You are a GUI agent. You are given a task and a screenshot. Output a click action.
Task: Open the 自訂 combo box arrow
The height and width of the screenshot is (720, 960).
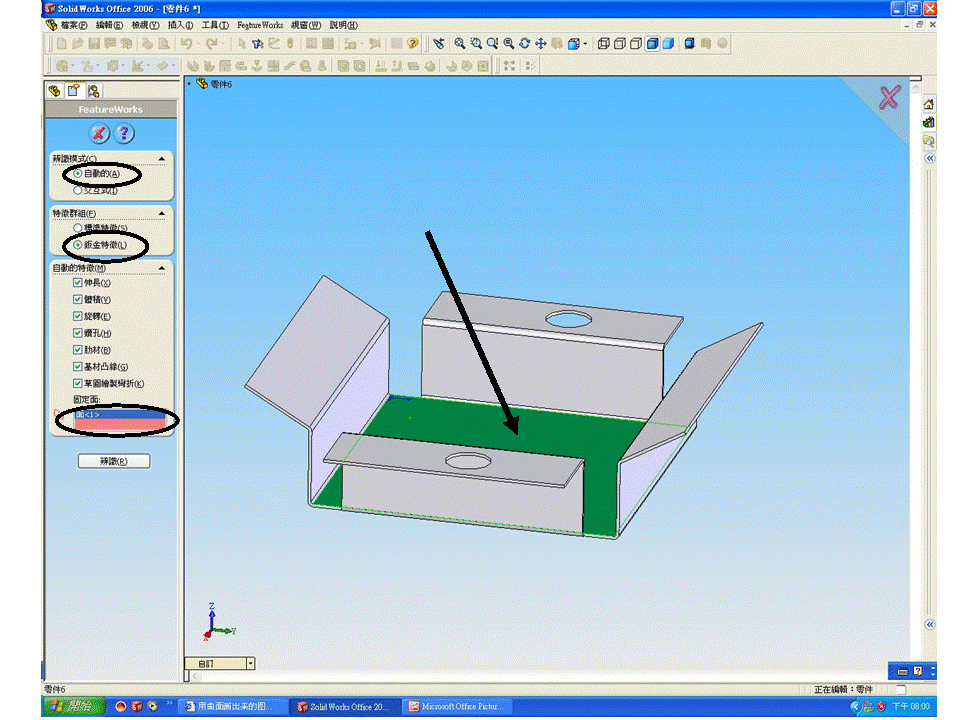tap(250, 664)
